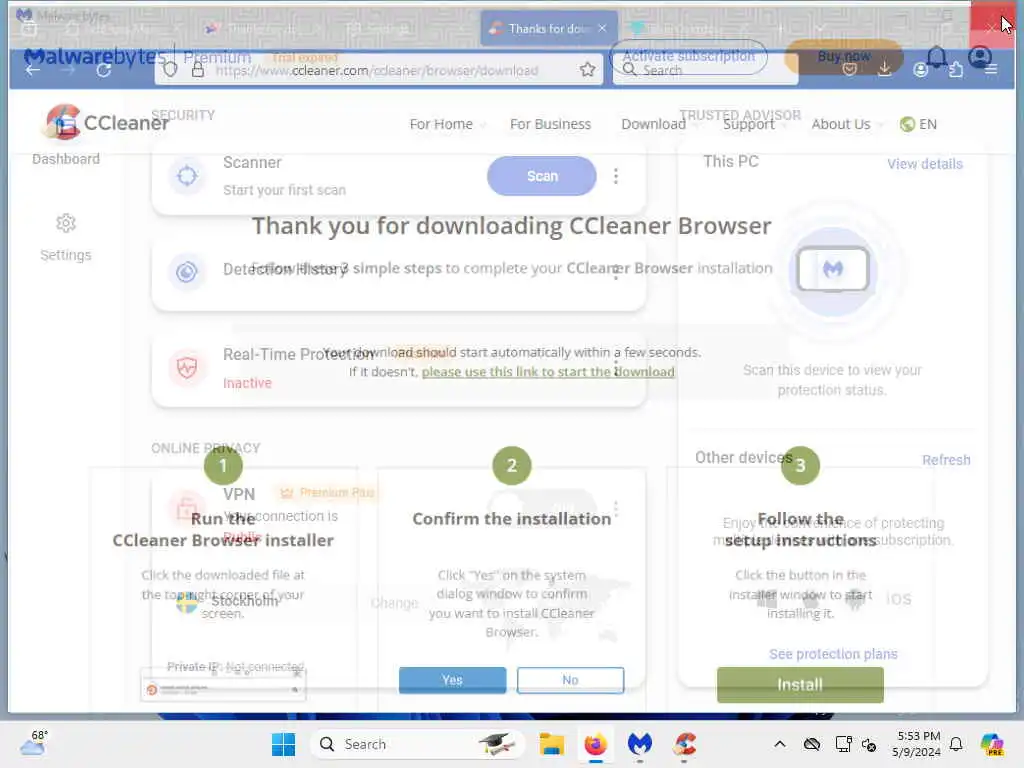This screenshot has width=1024, height=768.
Task: Open CCleaner Browser taskbar icon
Action: coord(684,744)
